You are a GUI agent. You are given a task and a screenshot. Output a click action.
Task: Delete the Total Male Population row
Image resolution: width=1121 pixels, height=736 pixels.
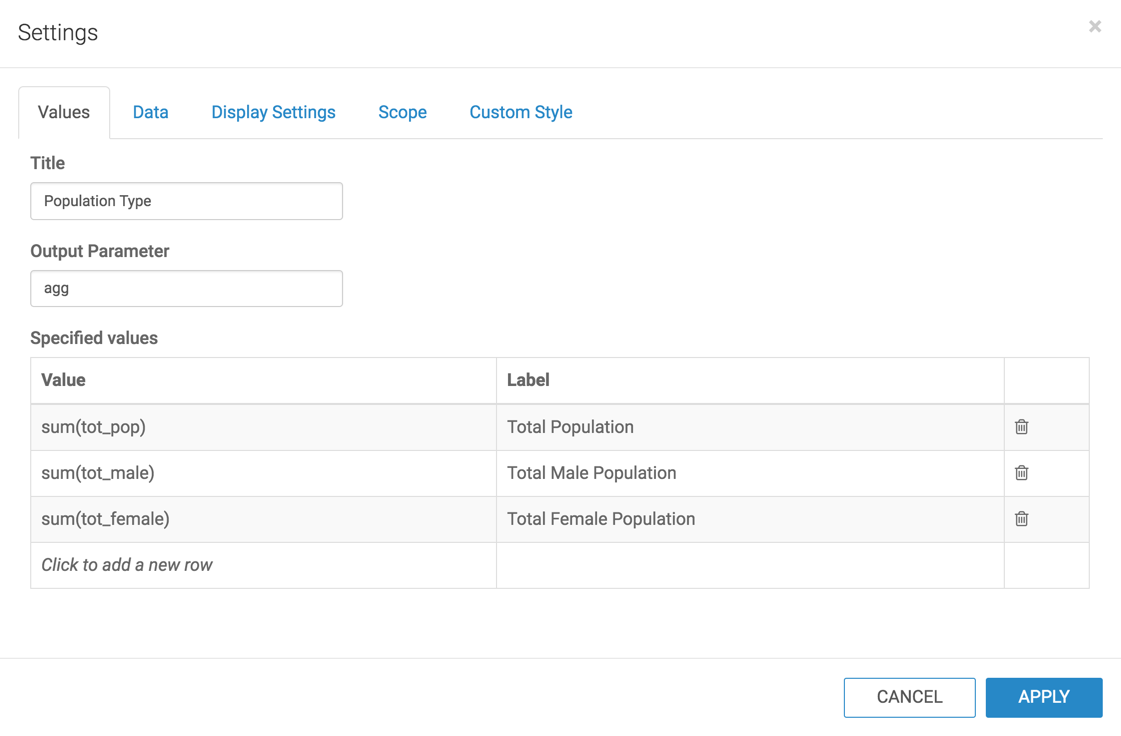(x=1021, y=473)
